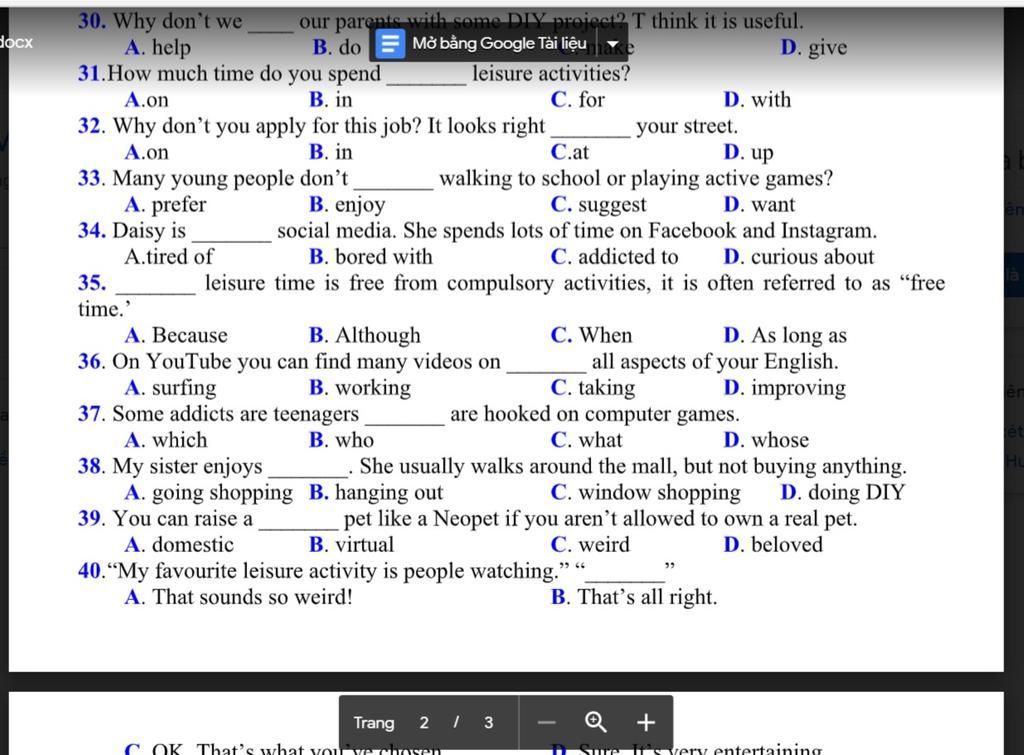Click answer D. whose in question 37
Viewport: 1024px width, 755px height.
pyautogui.click(x=766, y=440)
